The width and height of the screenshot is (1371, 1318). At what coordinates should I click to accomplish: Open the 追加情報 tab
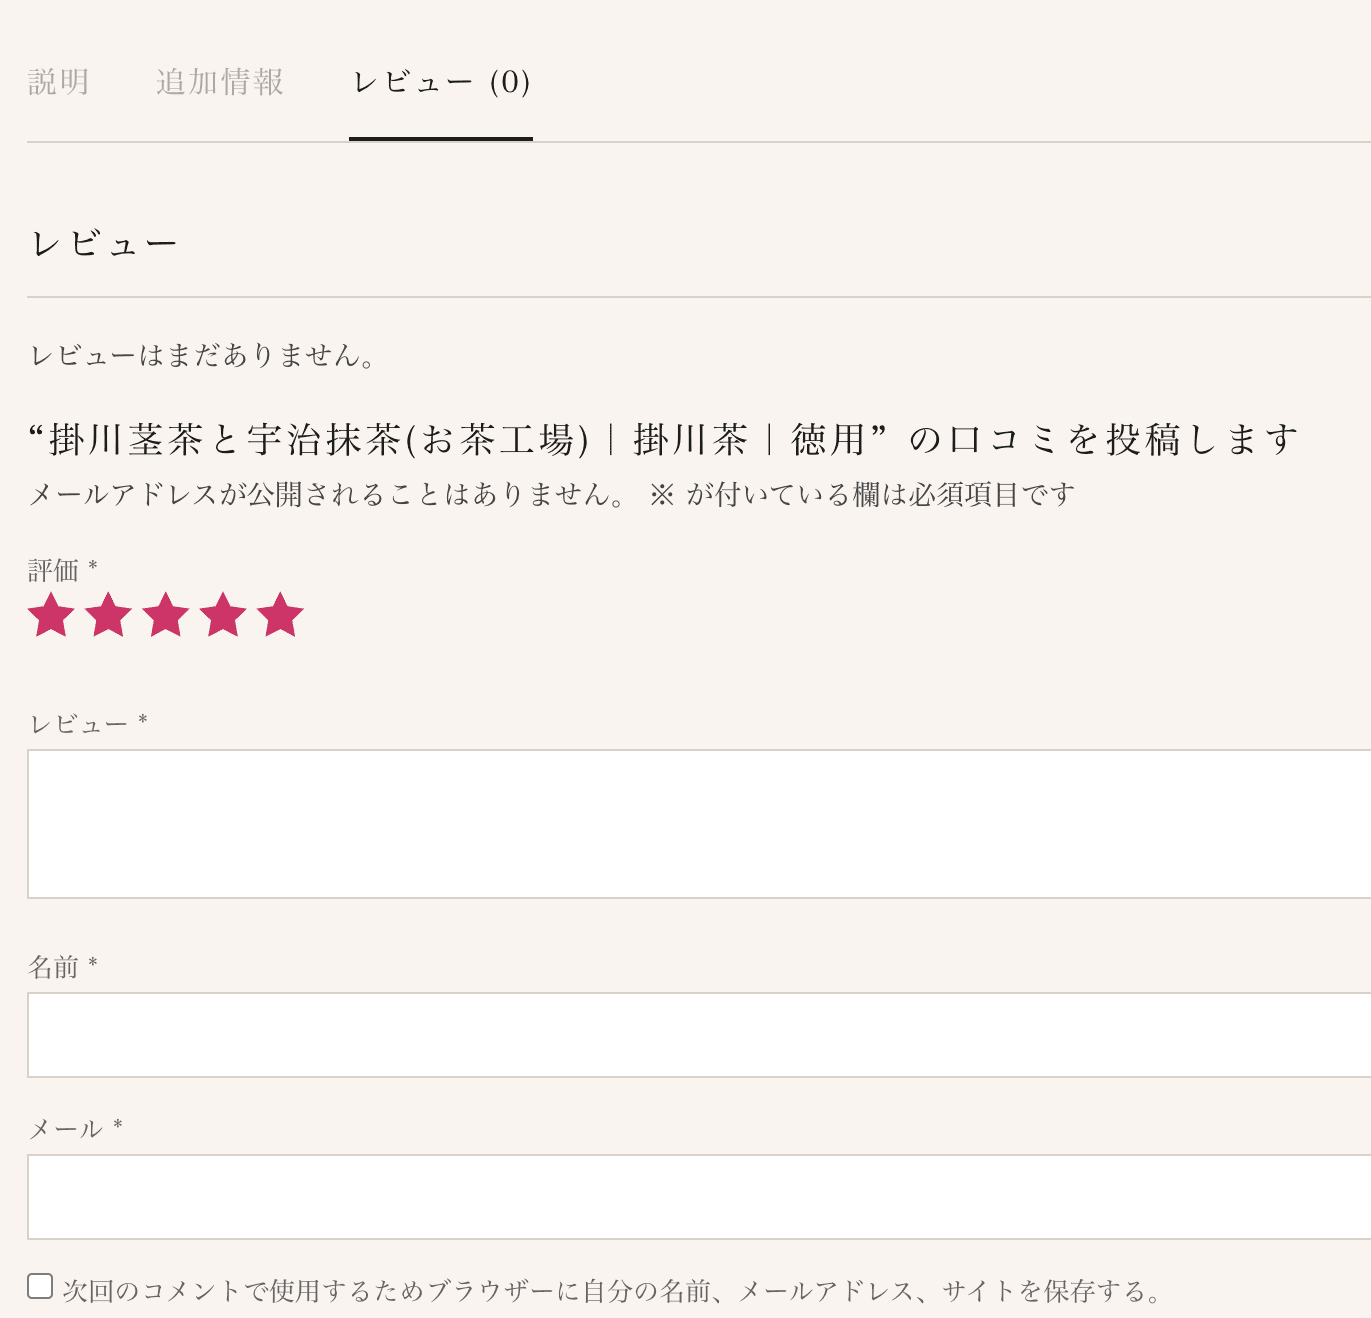220,82
